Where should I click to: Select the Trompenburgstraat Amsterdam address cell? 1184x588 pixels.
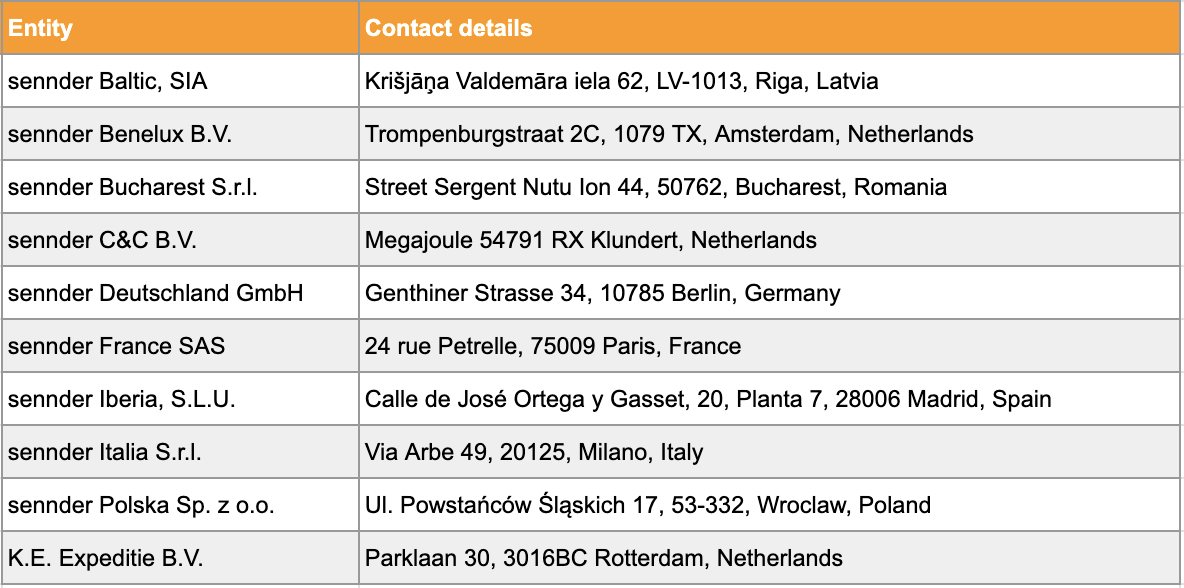[x=771, y=134]
